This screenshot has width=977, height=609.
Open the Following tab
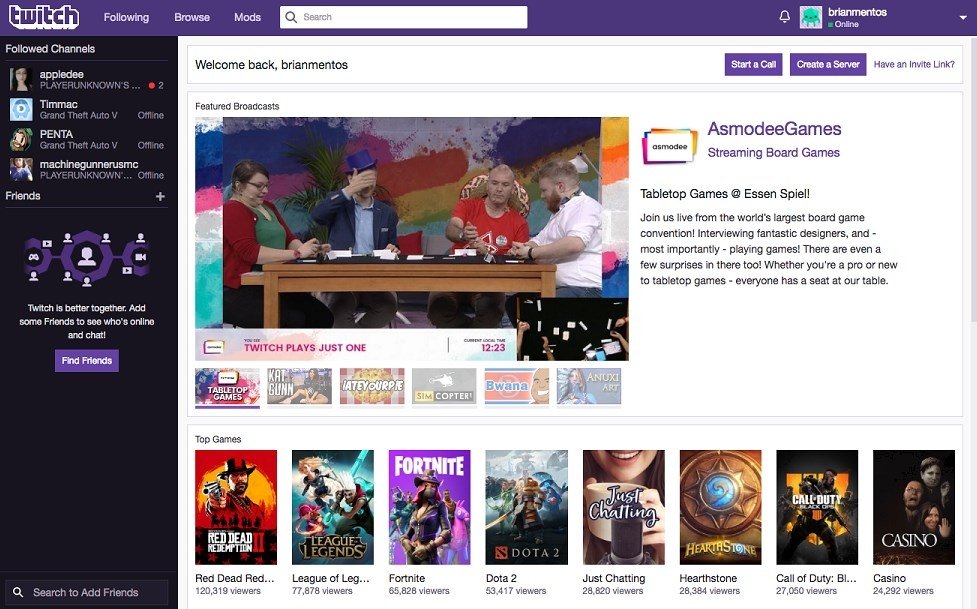(126, 17)
